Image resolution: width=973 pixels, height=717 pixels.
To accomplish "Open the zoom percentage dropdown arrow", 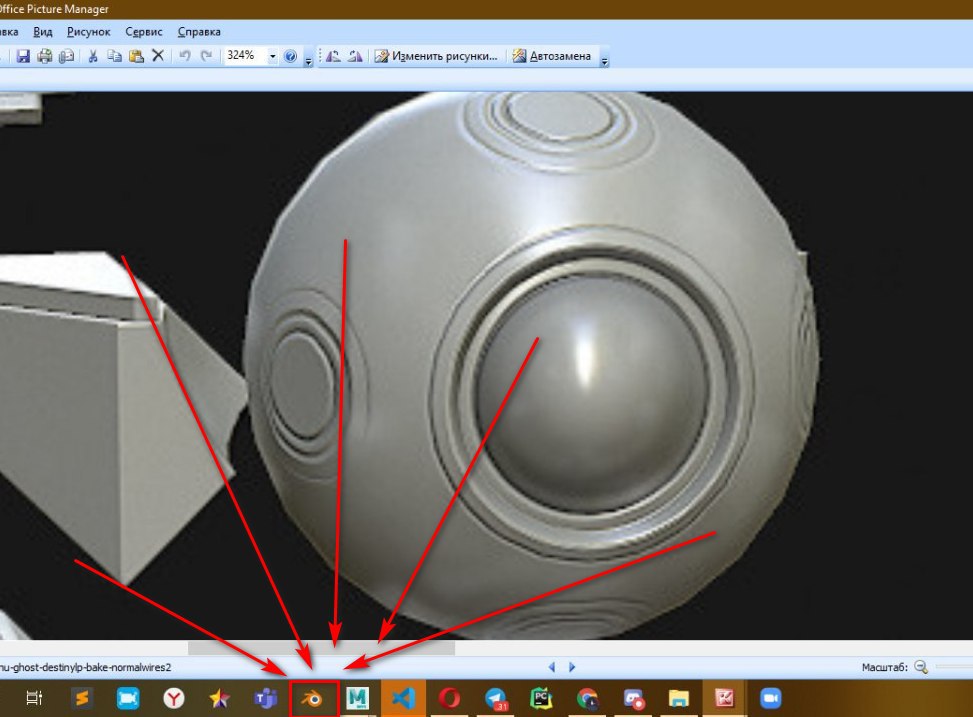I will point(272,56).
